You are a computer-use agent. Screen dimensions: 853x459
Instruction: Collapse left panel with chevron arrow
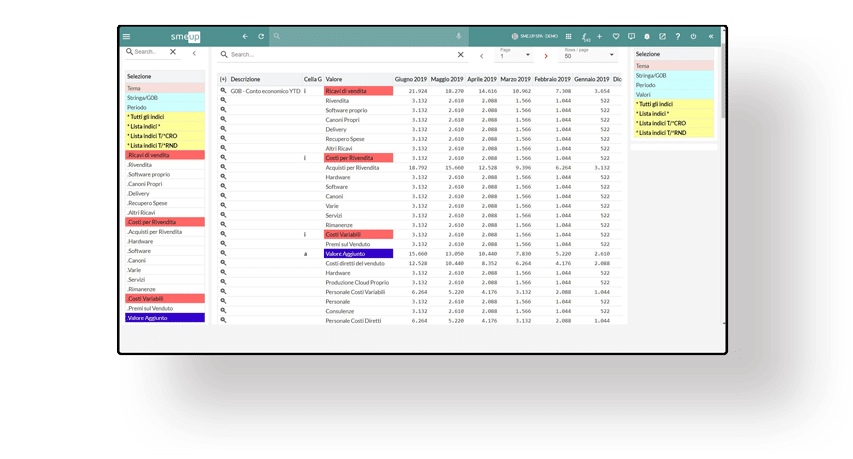[194, 53]
